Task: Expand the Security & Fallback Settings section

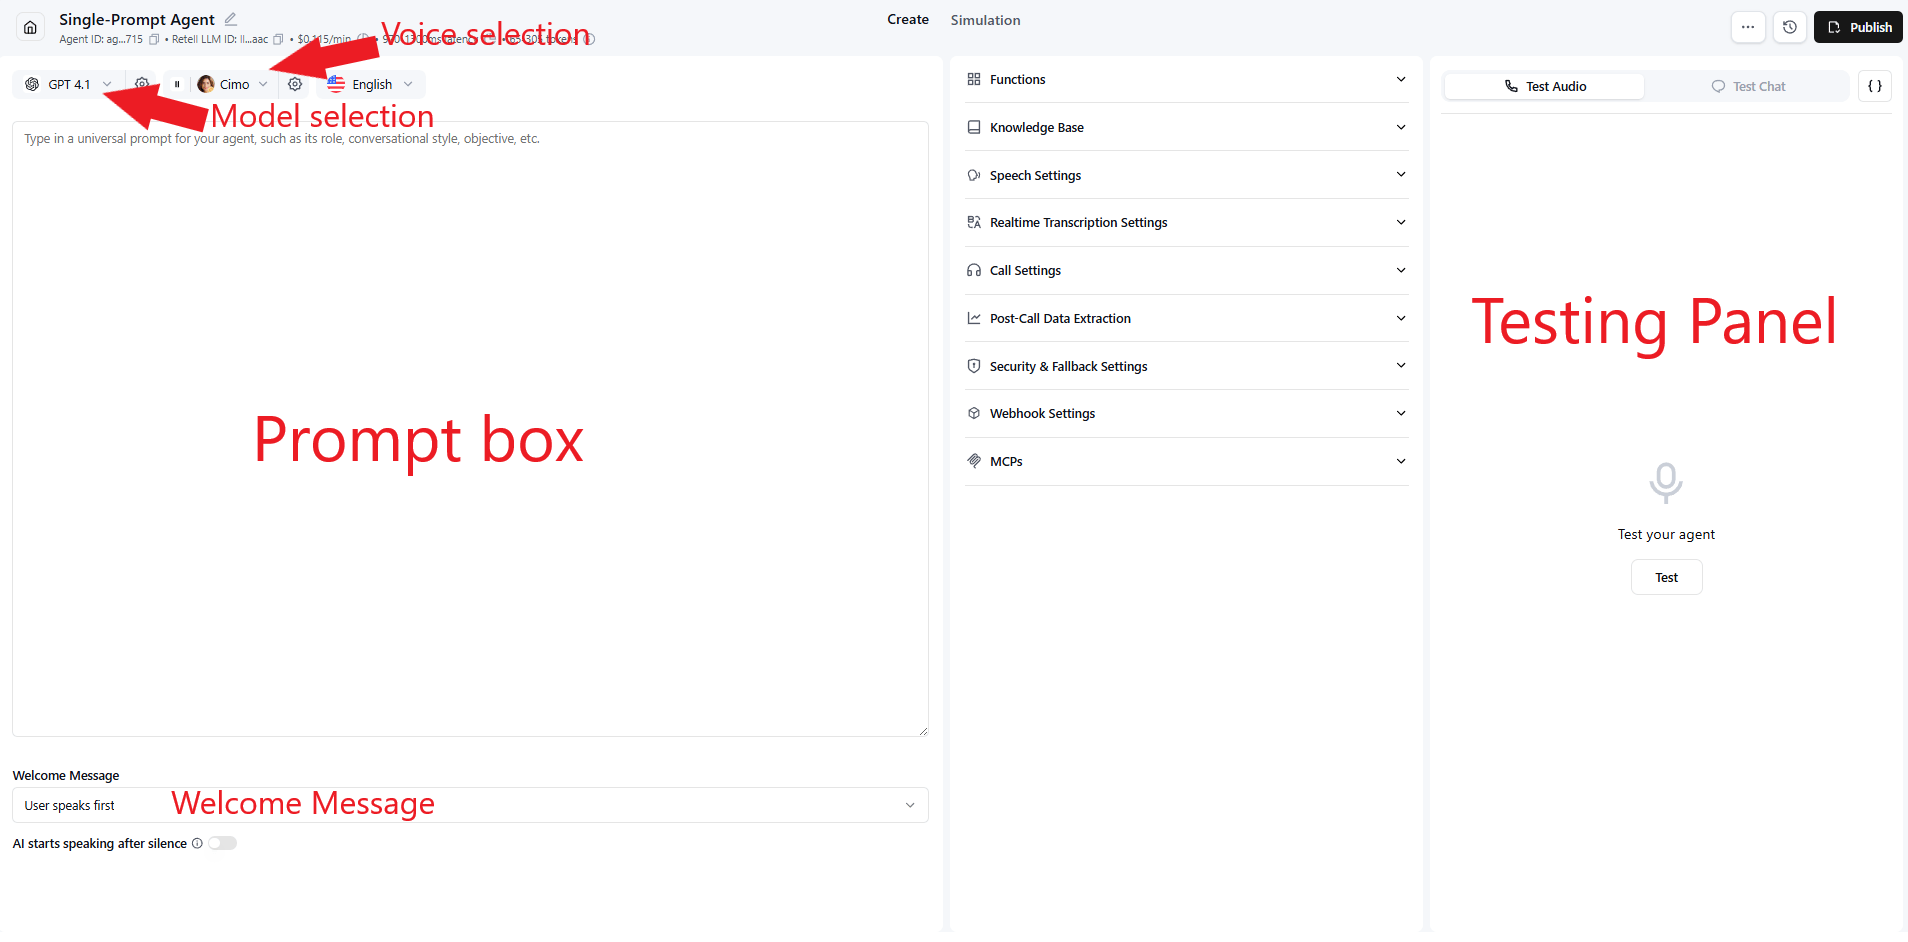Action: [1185, 366]
